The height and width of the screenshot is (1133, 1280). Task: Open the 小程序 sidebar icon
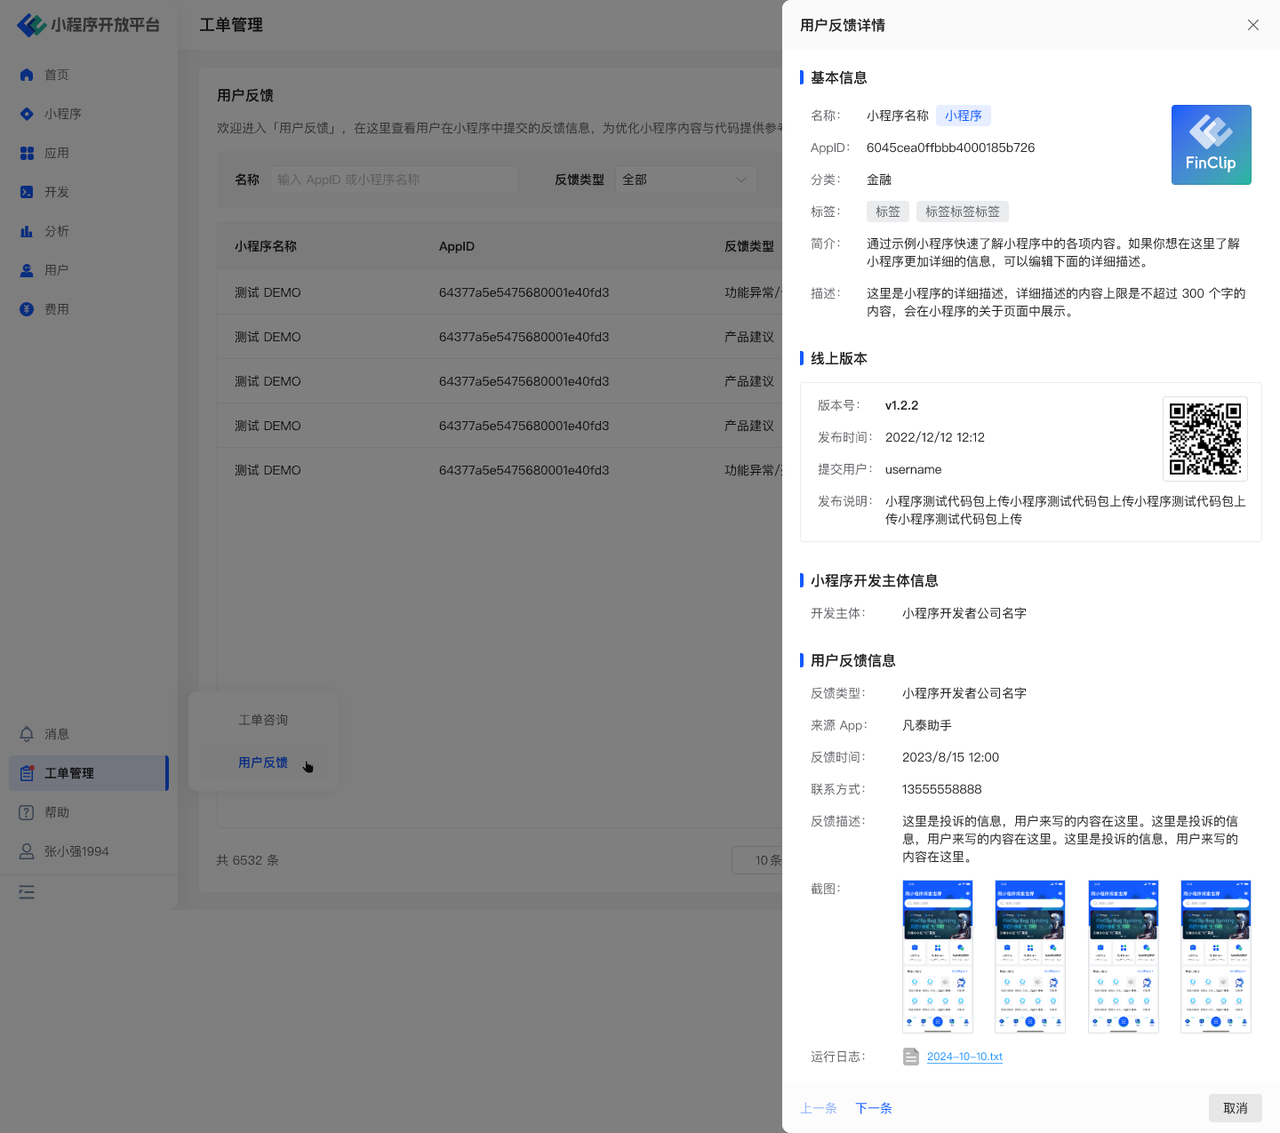pyautogui.click(x=27, y=114)
